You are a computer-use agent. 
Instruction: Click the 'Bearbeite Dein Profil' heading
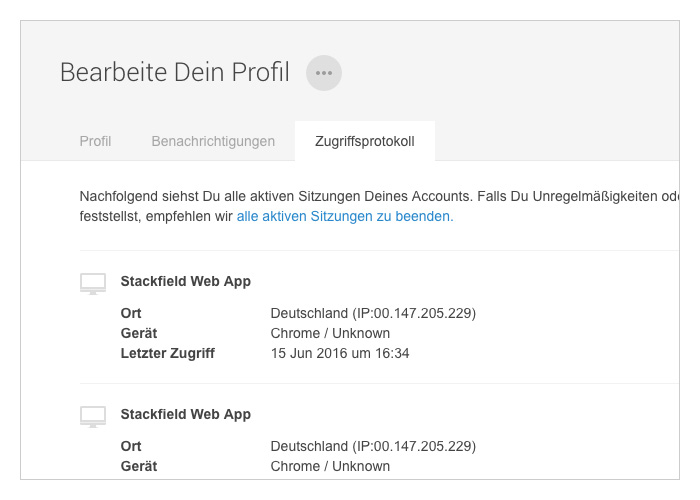coord(174,73)
